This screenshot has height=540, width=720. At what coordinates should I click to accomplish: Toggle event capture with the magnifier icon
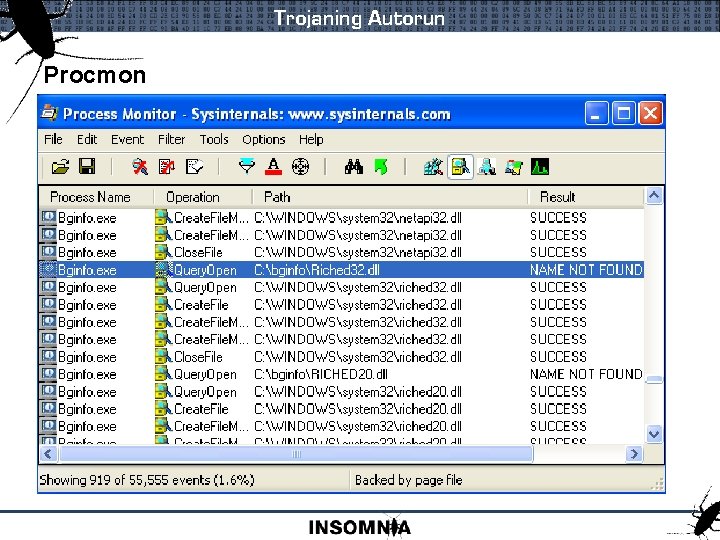point(140,167)
